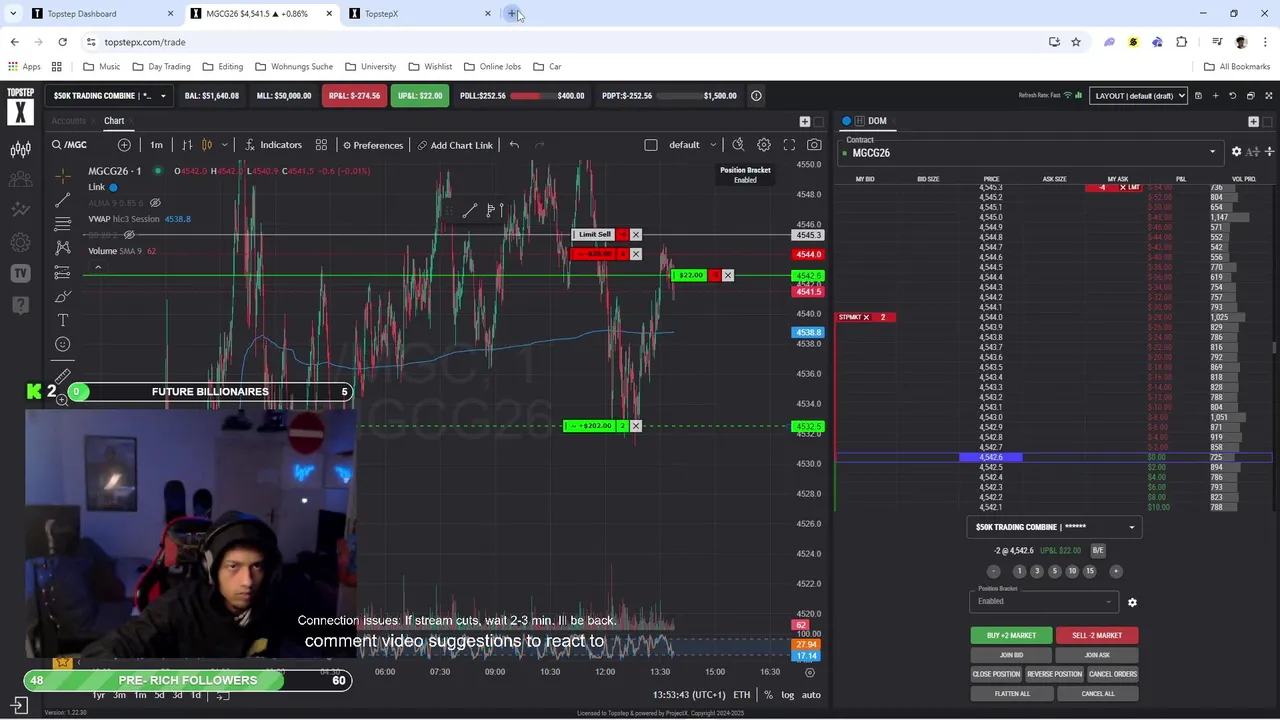This screenshot has height=720, width=1280.
Task: Toggle the DOM blue link circle
Action: (846, 121)
